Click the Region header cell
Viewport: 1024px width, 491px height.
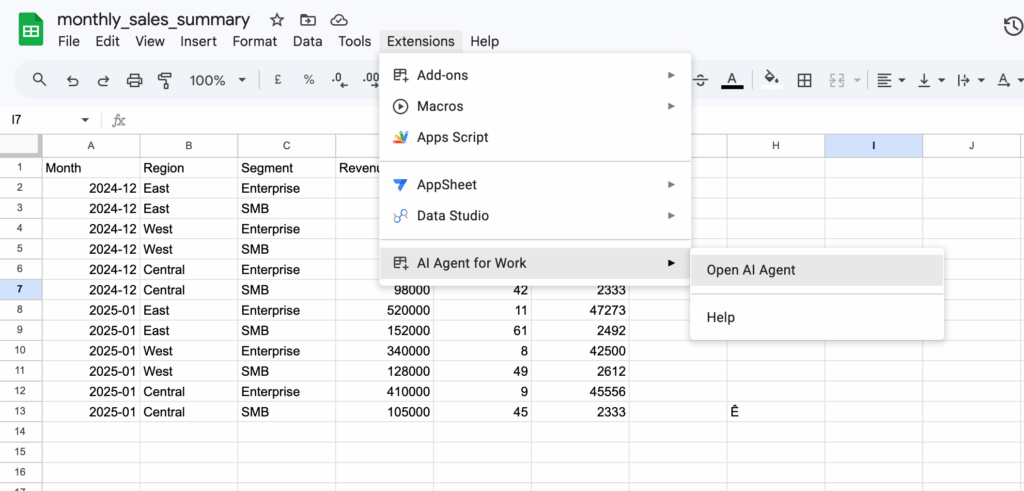tap(189, 168)
